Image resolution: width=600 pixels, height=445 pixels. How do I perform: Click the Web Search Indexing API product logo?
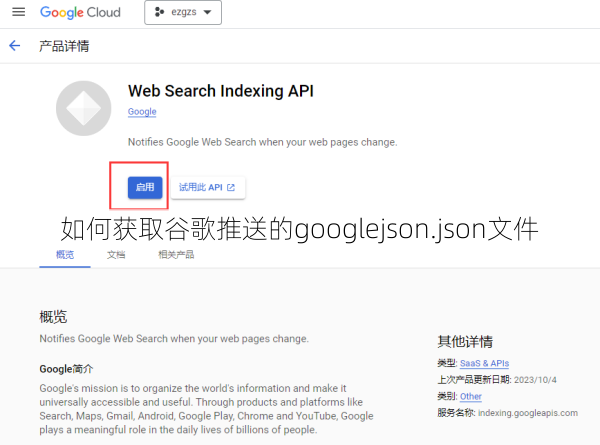click(x=83, y=108)
